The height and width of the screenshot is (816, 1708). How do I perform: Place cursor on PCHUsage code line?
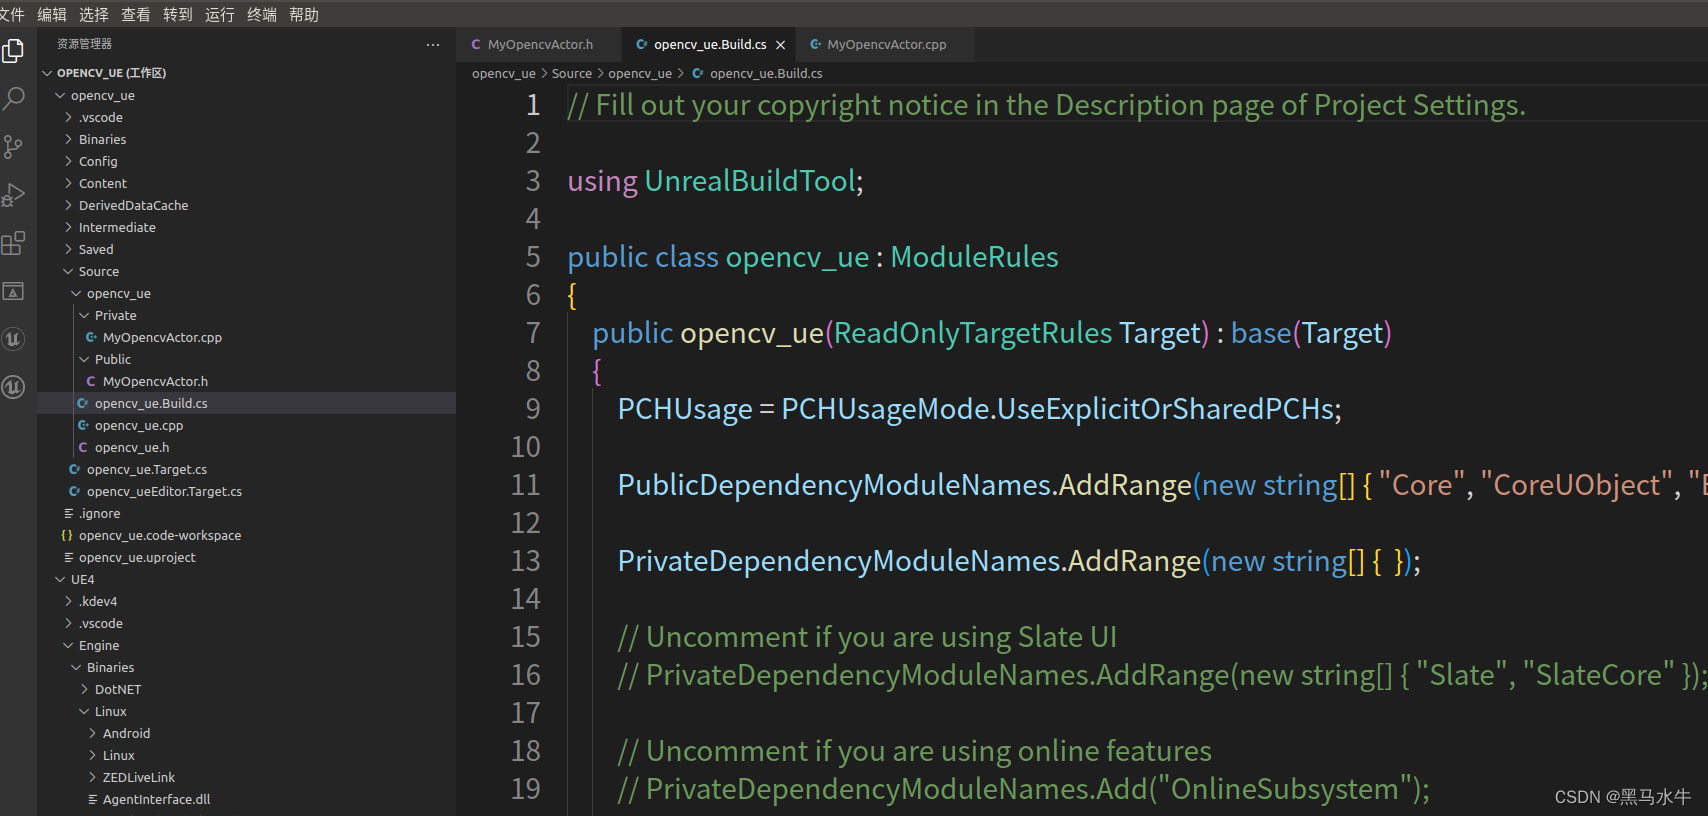point(980,409)
